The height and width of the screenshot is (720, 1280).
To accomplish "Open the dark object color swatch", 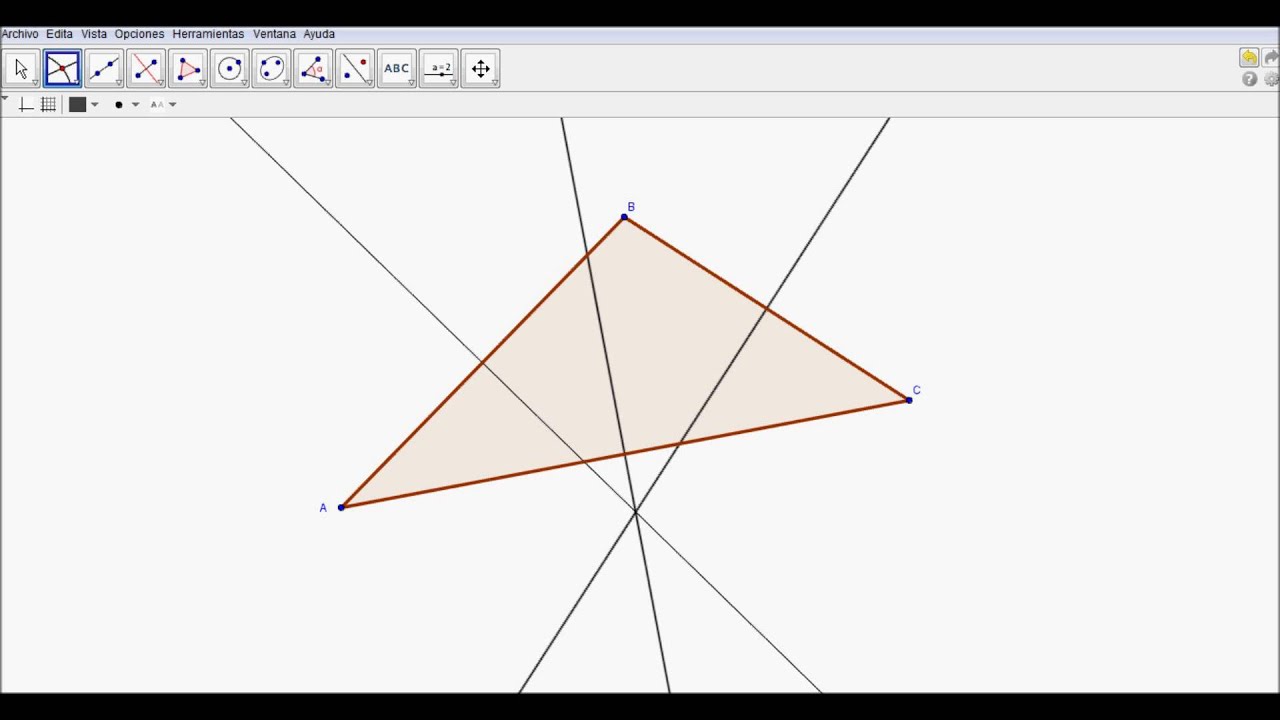I will [78, 104].
